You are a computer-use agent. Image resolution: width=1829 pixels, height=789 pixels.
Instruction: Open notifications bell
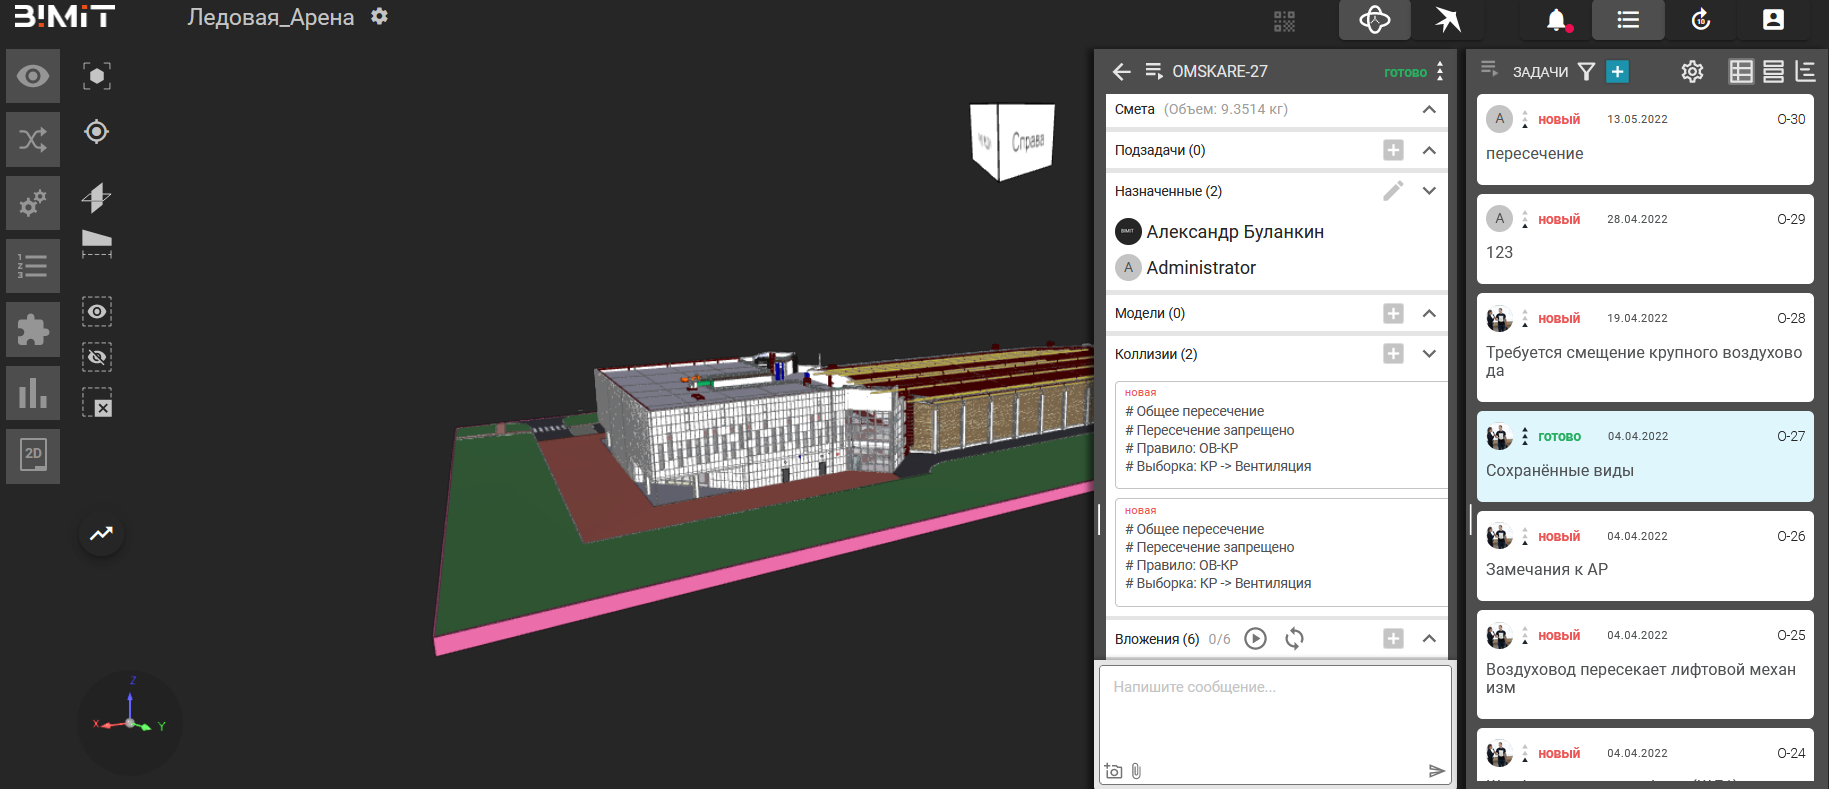pyautogui.click(x=1557, y=20)
